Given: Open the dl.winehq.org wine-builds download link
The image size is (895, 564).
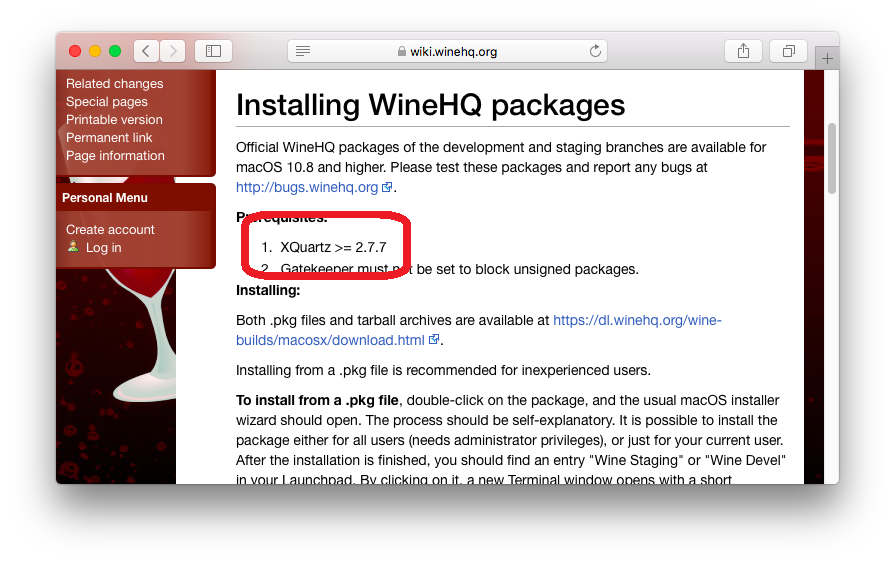Looking at the screenshot, I should pos(479,330).
